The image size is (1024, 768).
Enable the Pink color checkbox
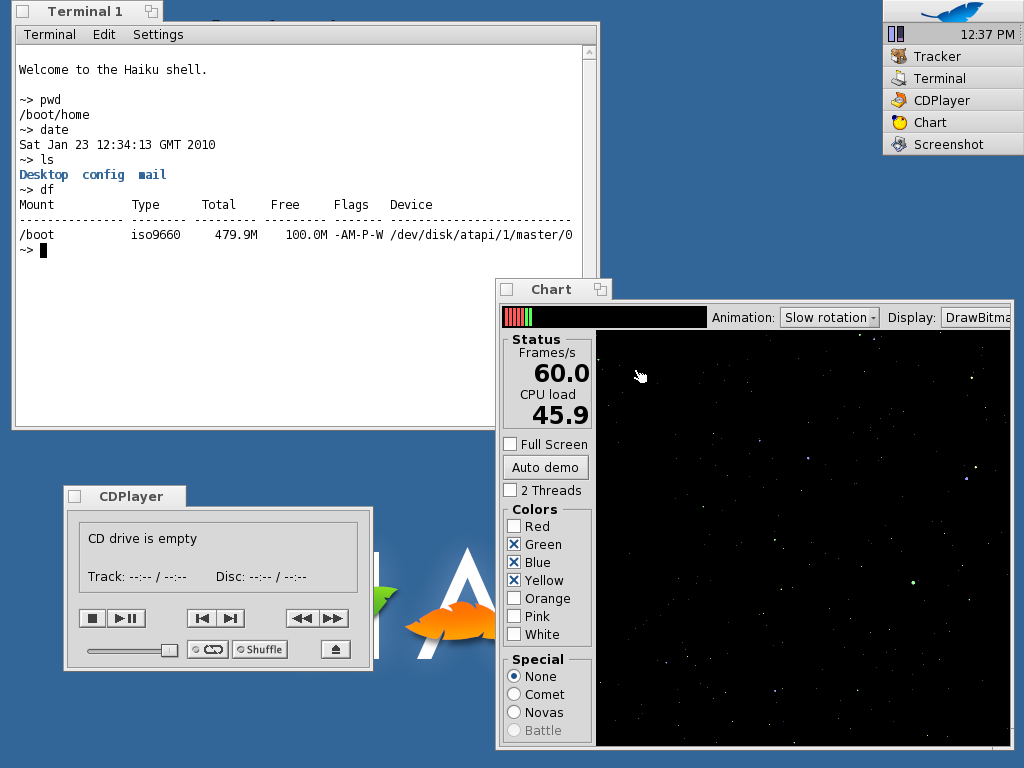pyautogui.click(x=514, y=616)
